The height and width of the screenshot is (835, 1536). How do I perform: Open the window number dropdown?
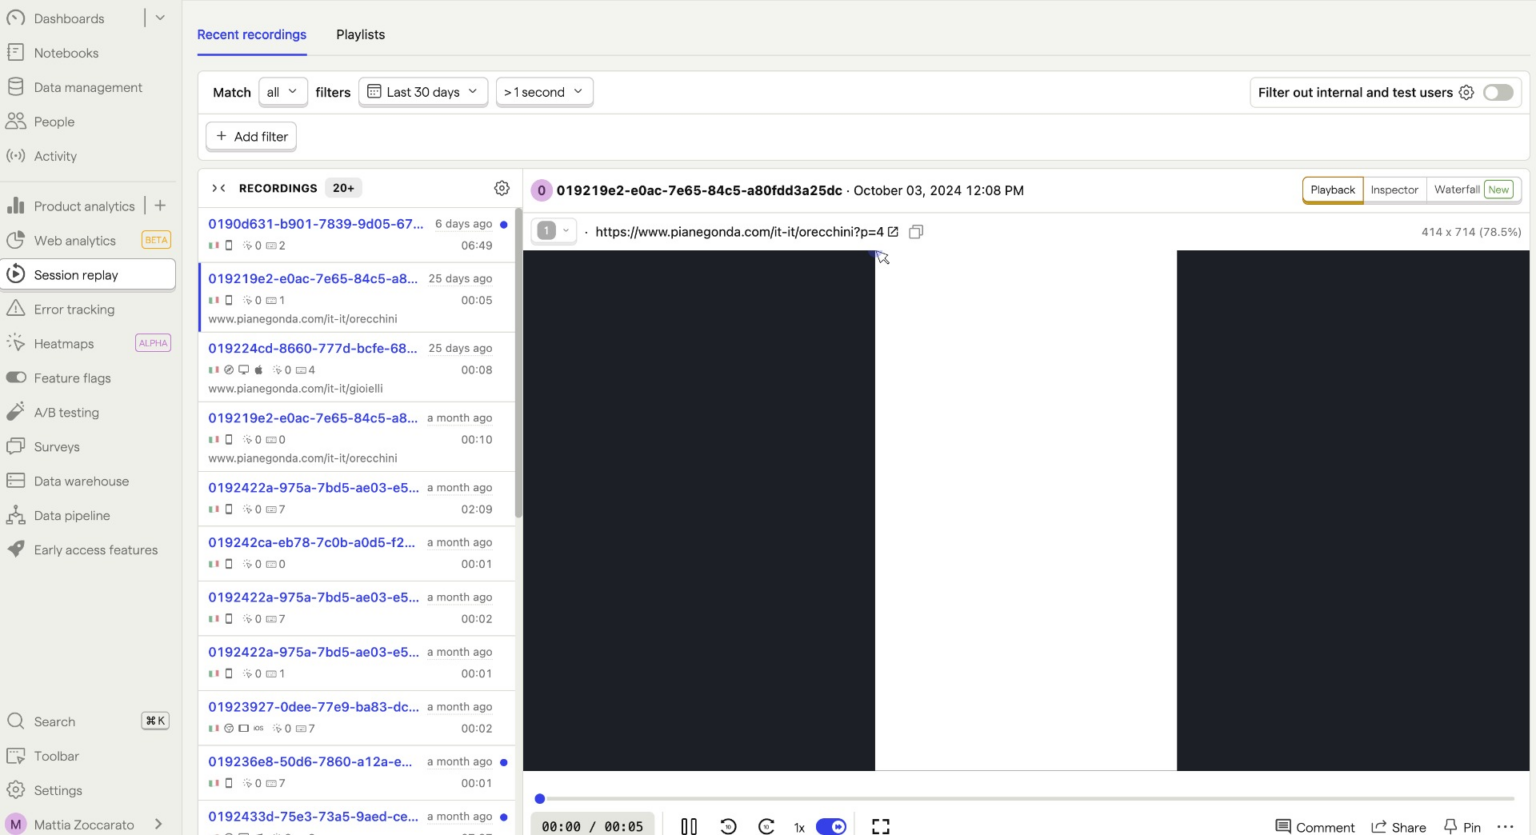coord(554,231)
